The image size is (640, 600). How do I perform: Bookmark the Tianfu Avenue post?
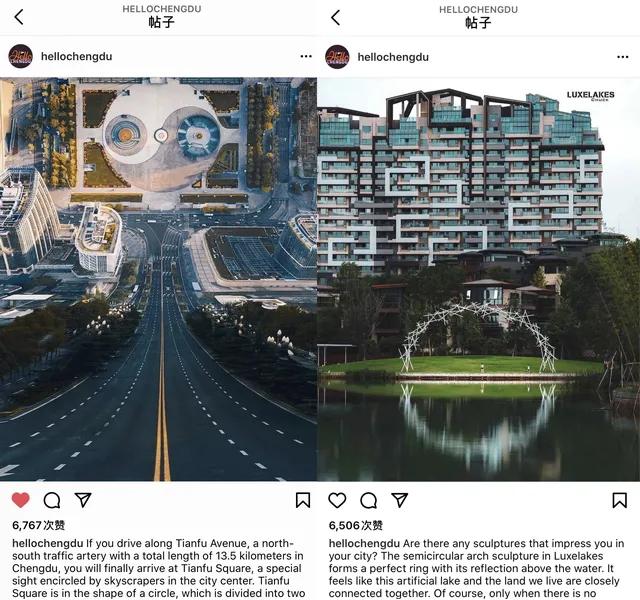click(303, 500)
